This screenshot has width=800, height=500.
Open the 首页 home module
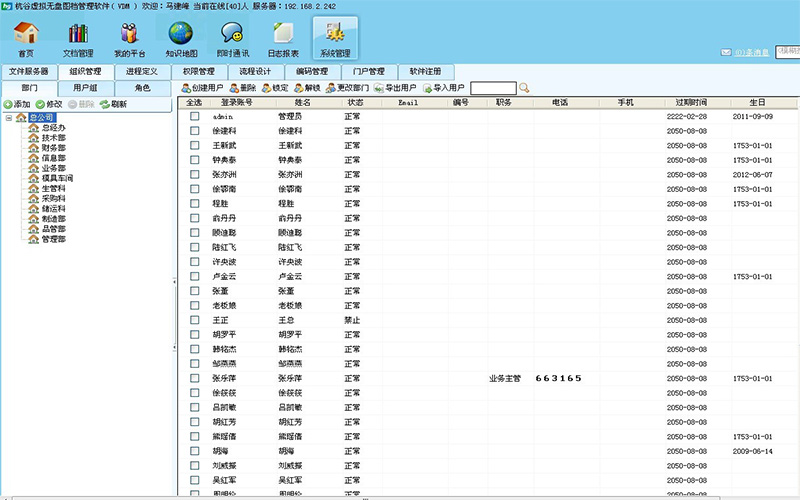pyautogui.click(x=26, y=39)
